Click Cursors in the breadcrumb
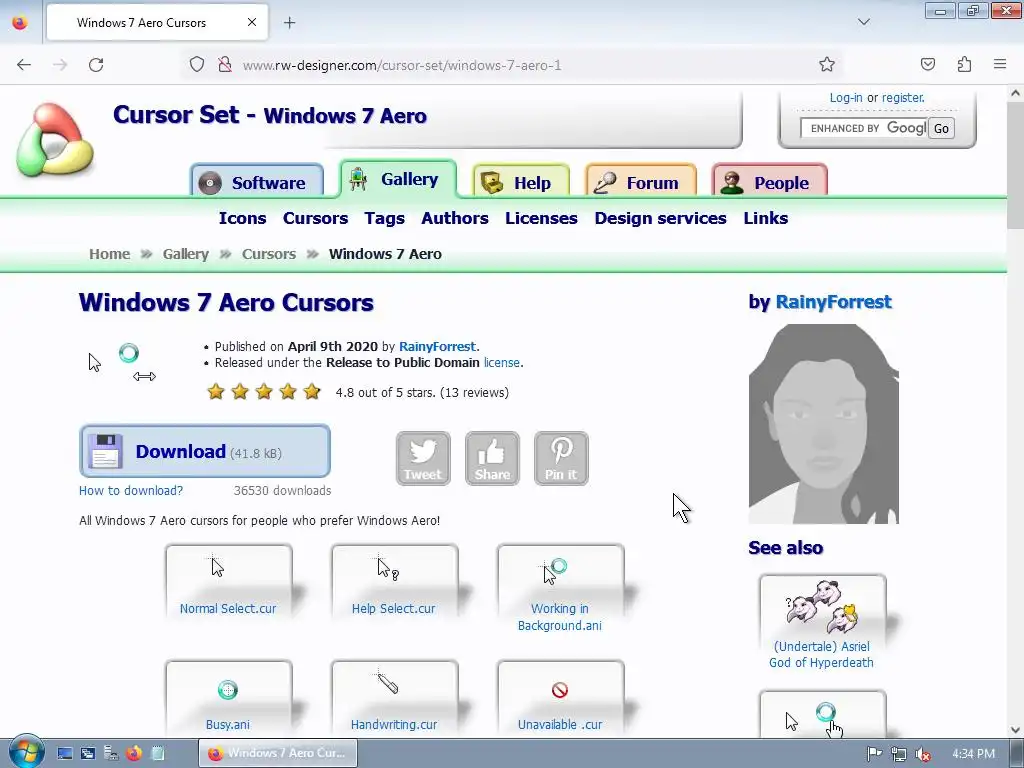 [269, 254]
